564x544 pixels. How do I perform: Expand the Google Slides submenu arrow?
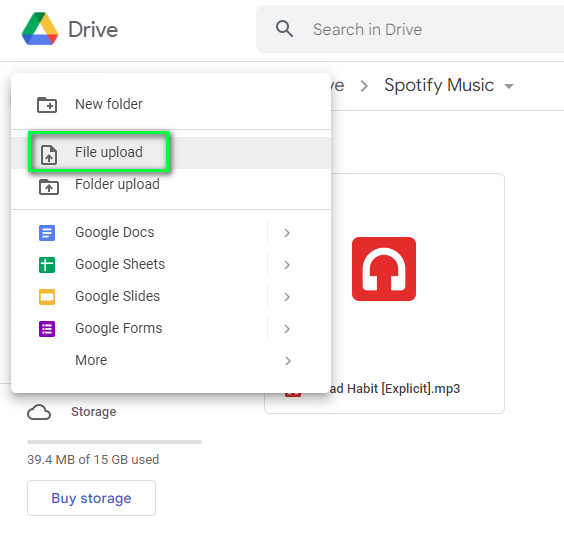pyautogui.click(x=287, y=297)
